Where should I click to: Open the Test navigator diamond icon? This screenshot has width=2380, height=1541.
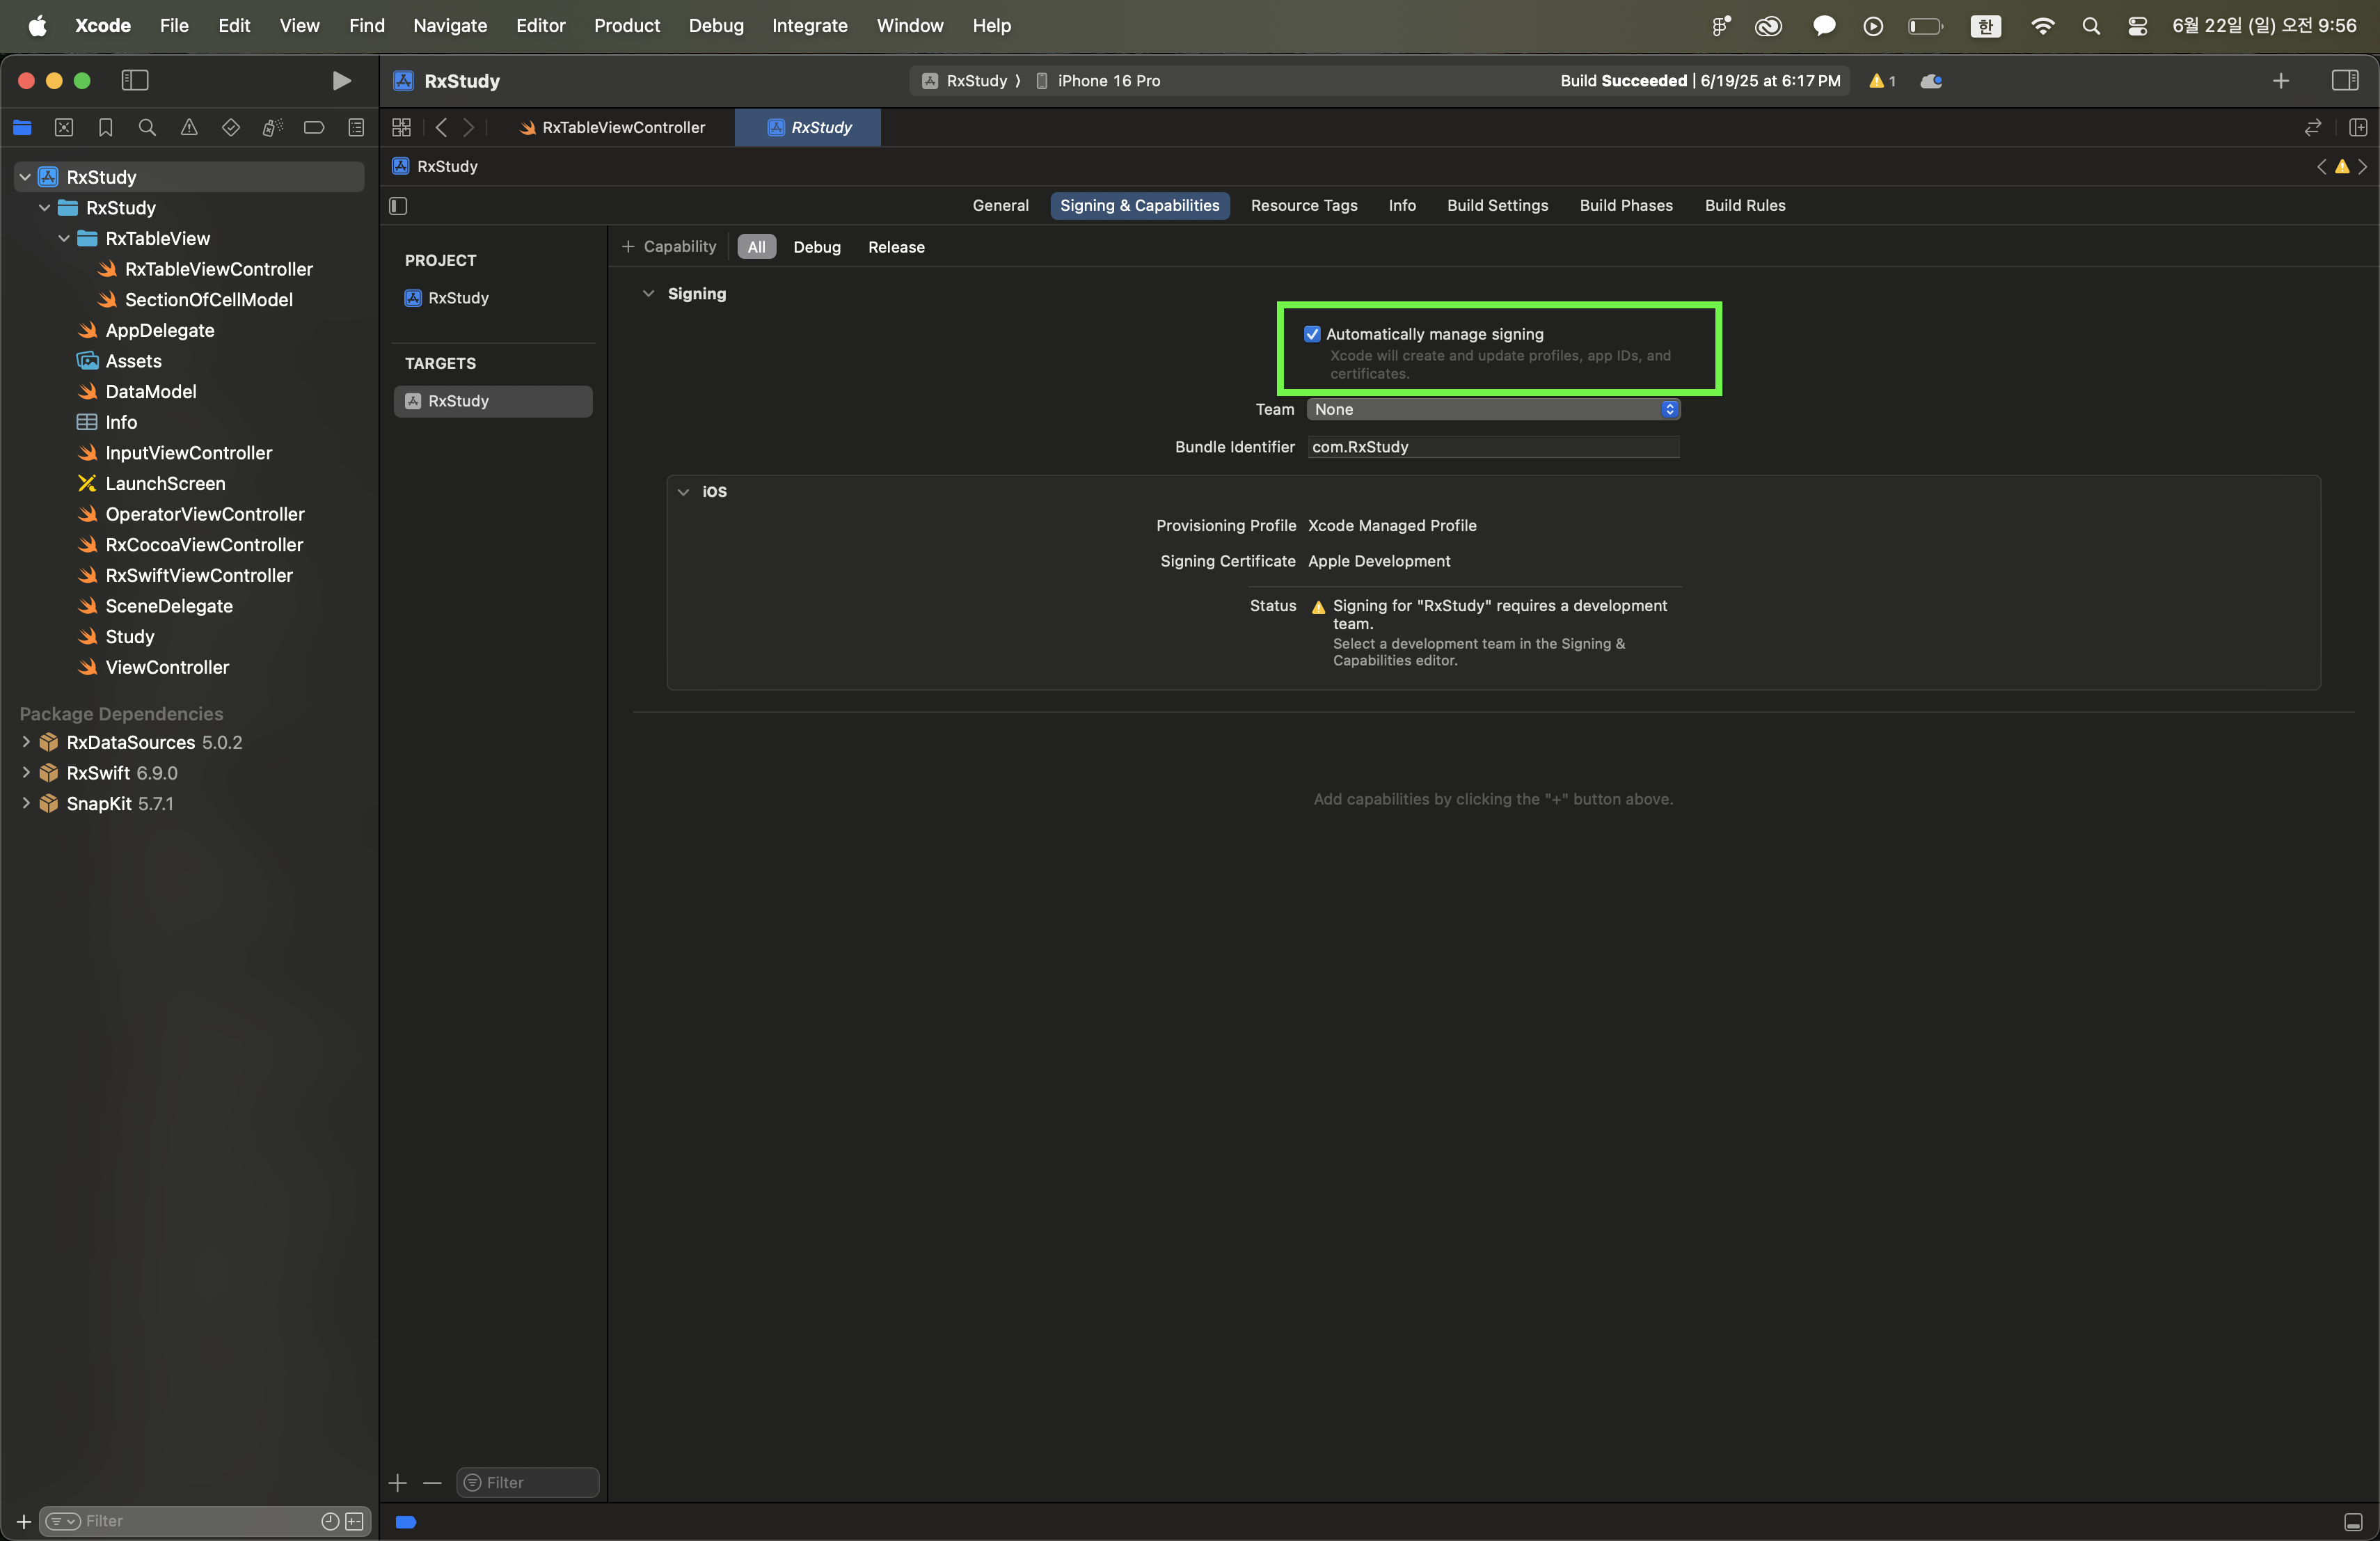[231, 127]
